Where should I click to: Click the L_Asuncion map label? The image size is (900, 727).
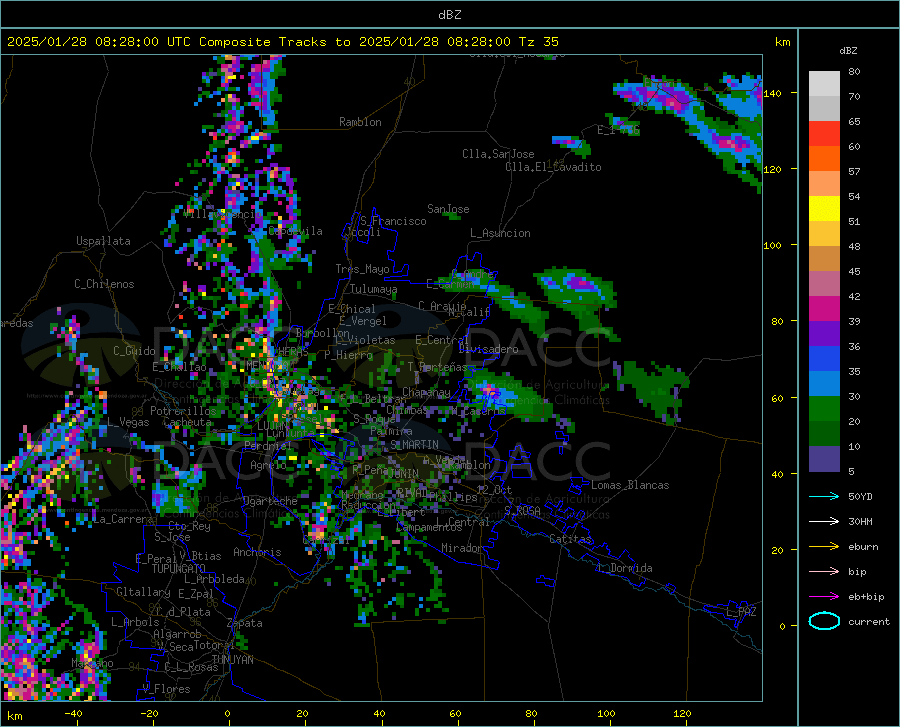[500, 233]
